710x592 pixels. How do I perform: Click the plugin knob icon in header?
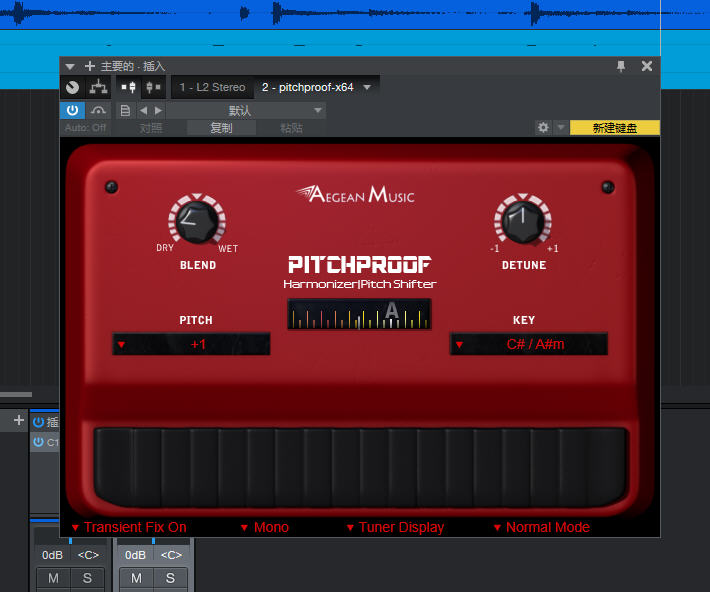pos(72,87)
